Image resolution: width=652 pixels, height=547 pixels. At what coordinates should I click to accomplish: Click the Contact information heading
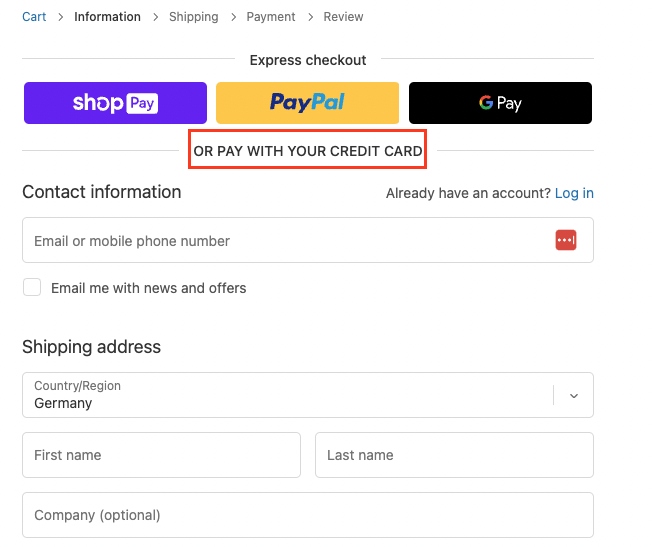[102, 192]
